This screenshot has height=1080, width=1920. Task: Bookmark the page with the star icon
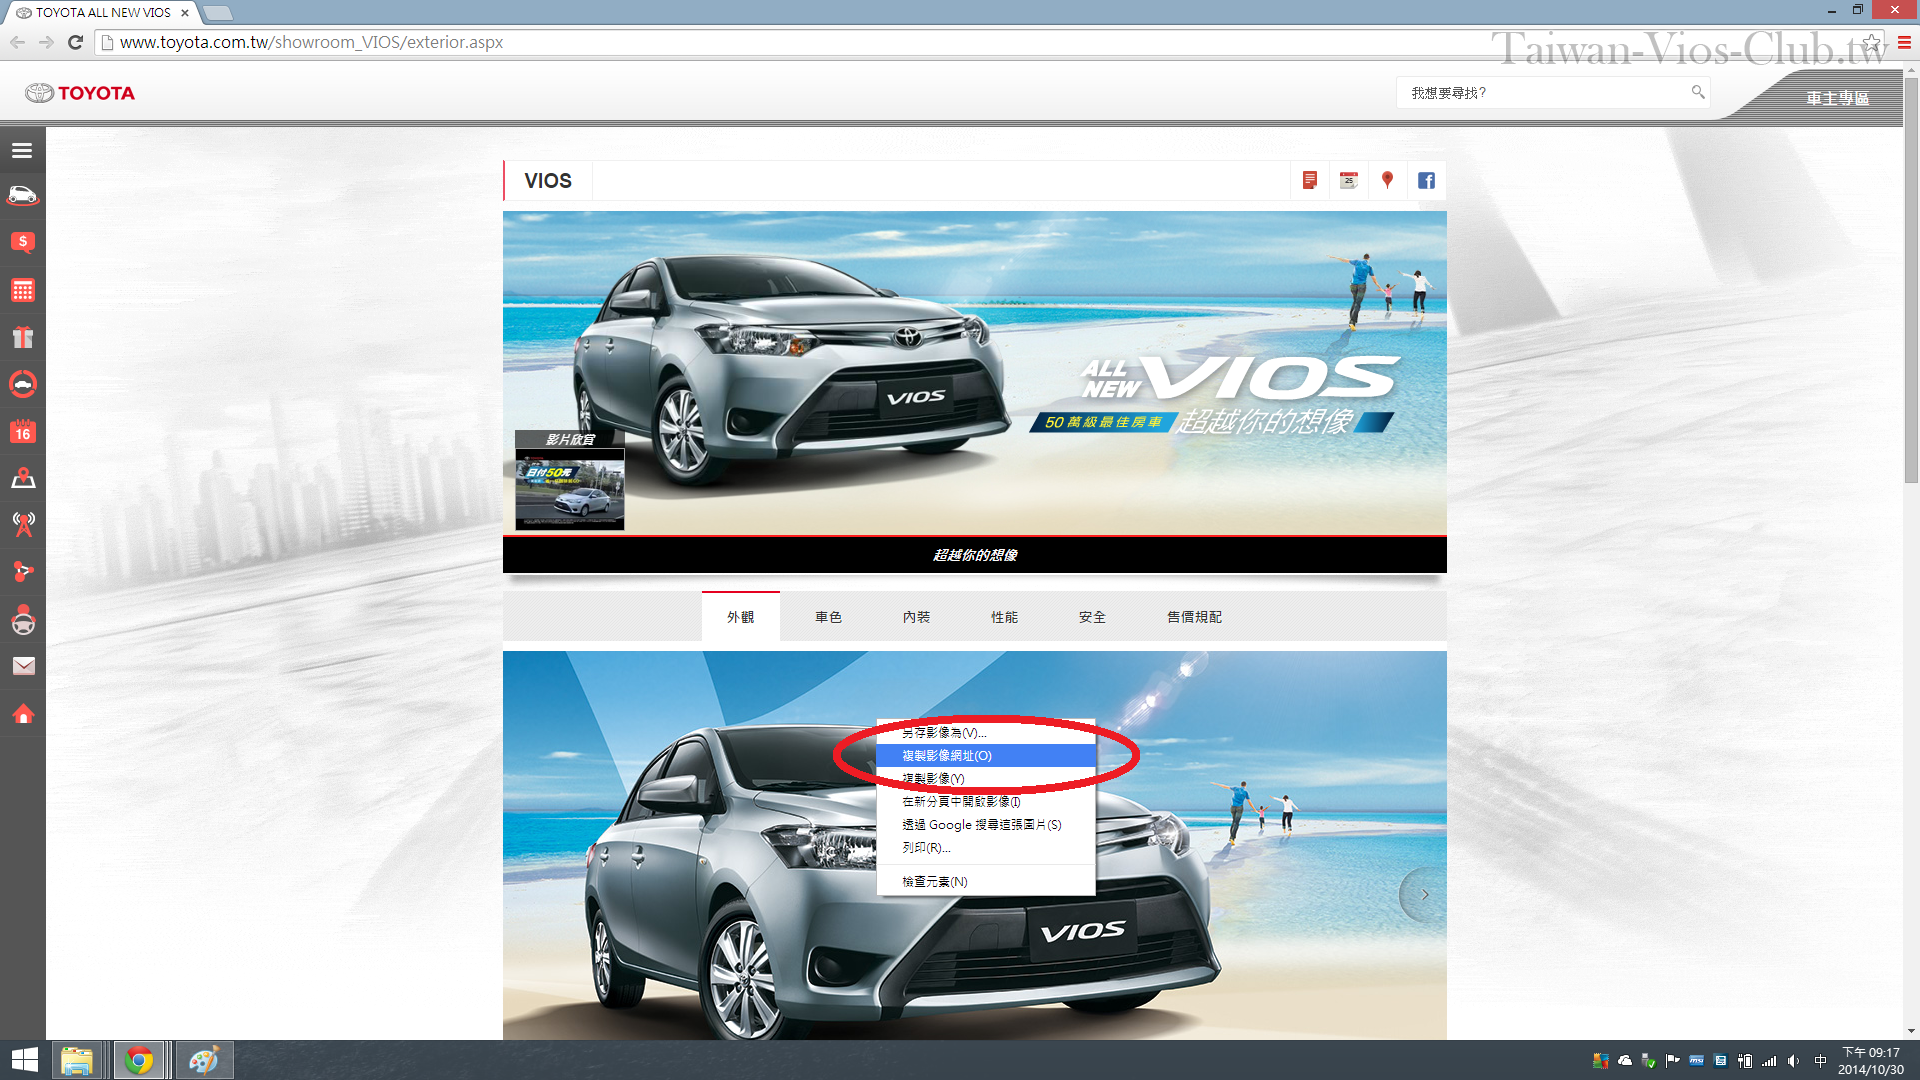1871,42
